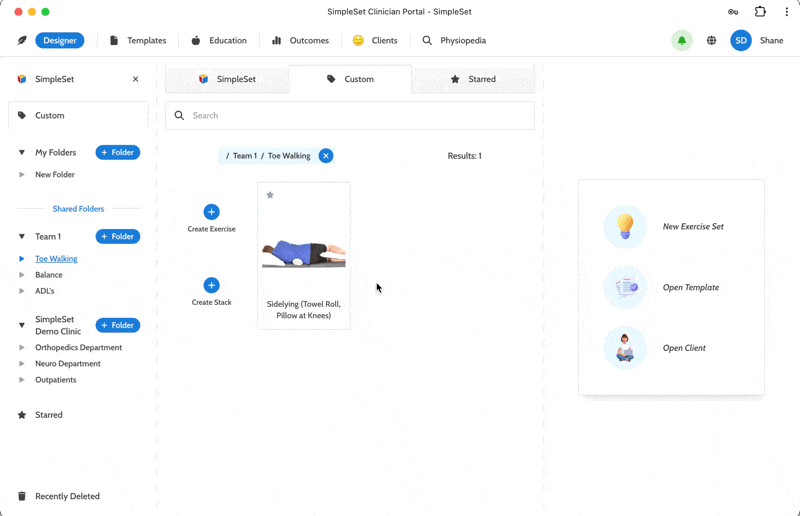Screen dimensions: 800x516
Task: Choose Open Client
Action: point(684,348)
